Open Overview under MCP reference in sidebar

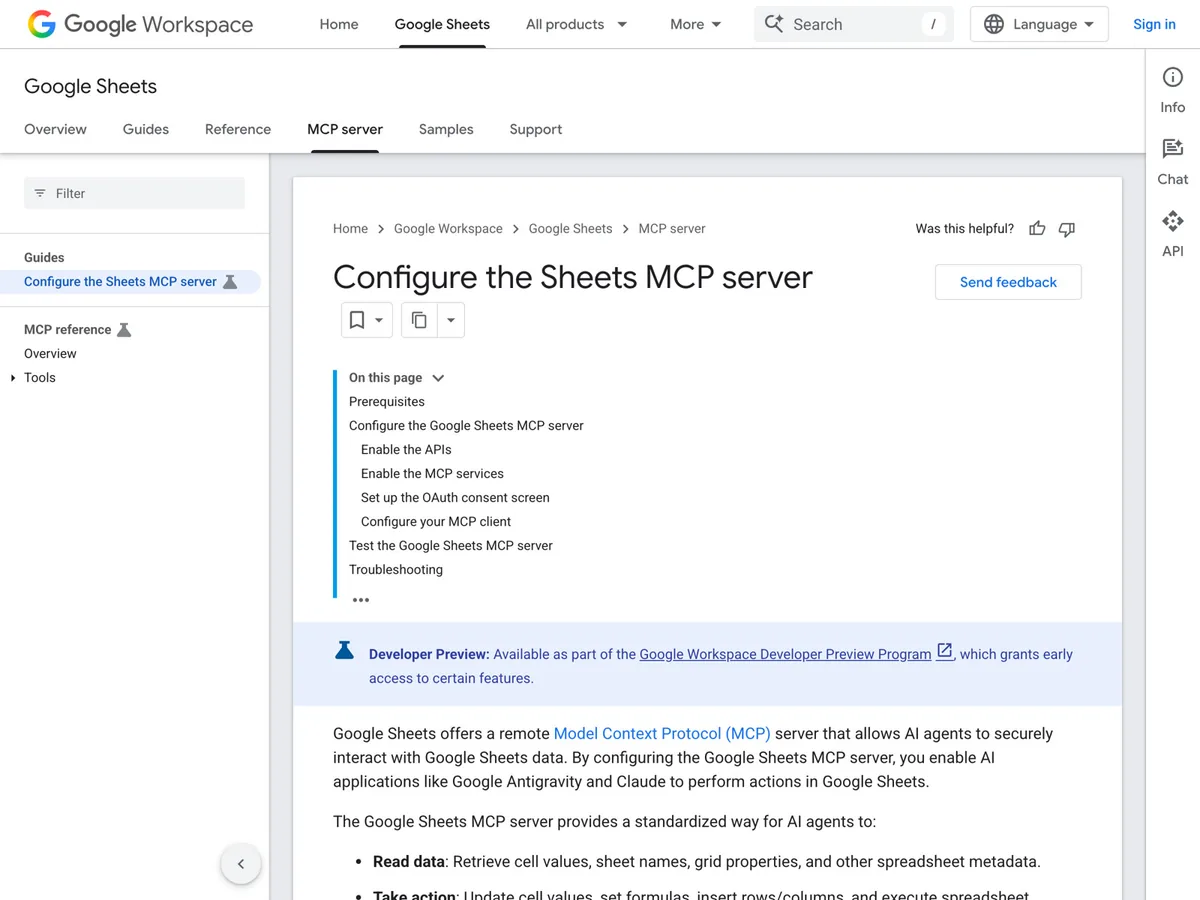coord(50,354)
